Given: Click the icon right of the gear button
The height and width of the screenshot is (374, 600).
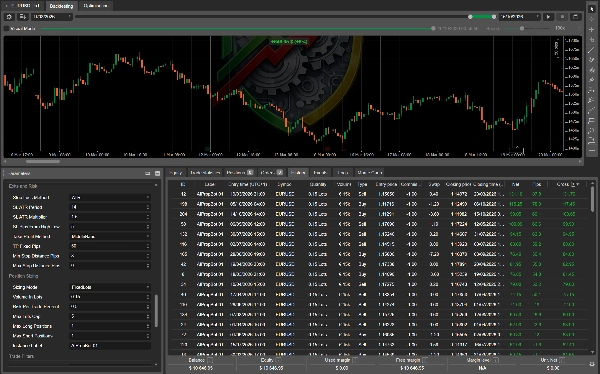Looking at the screenshot, I should [x=23, y=16].
